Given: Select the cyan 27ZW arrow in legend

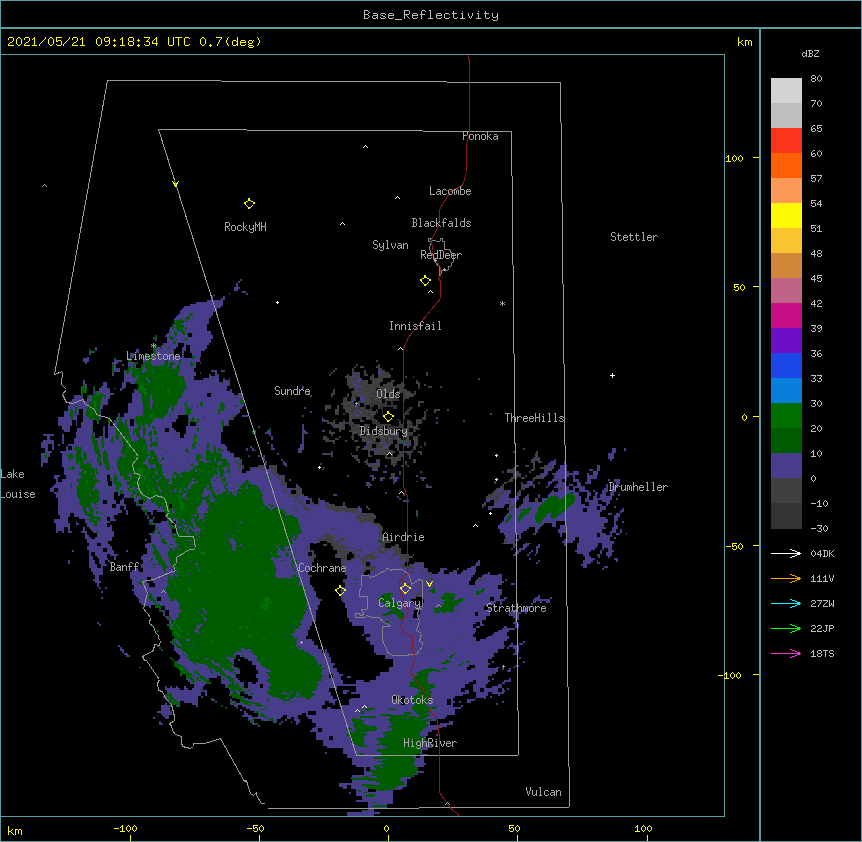Looking at the screenshot, I should tap(786, 603).
